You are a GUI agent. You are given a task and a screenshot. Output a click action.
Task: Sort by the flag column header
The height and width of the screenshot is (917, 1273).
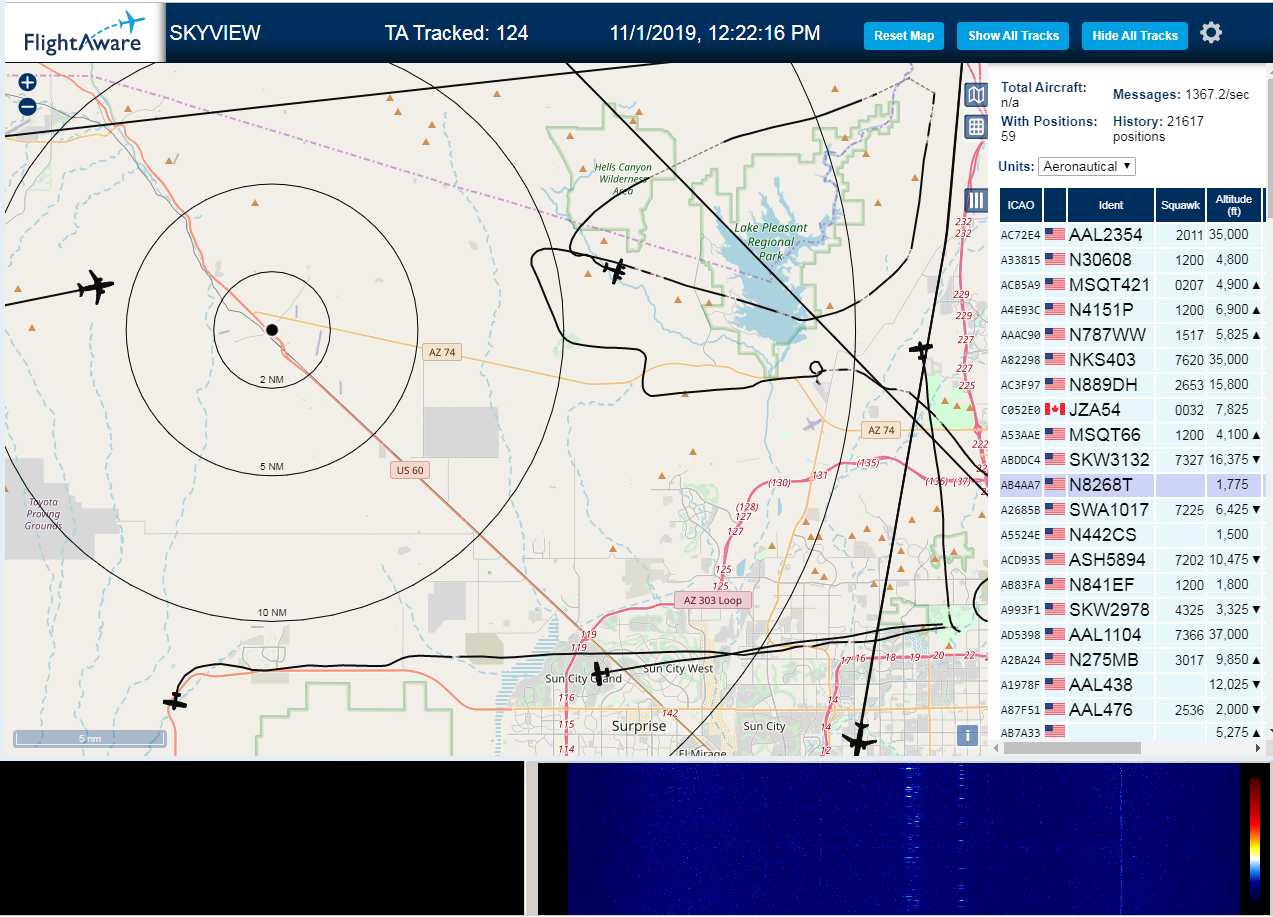pos(1055,205)
